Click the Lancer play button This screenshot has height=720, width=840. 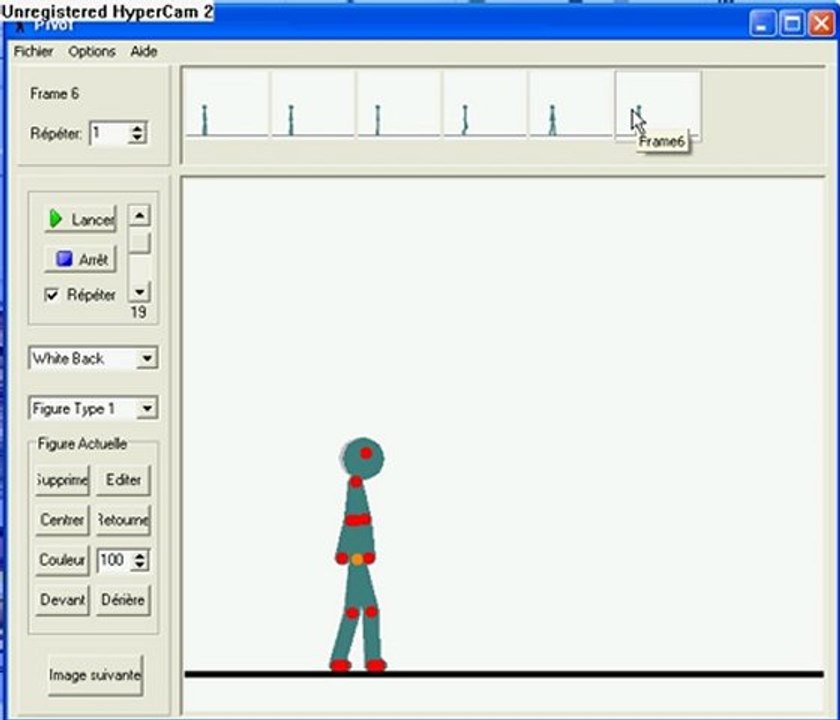(80, 219)
